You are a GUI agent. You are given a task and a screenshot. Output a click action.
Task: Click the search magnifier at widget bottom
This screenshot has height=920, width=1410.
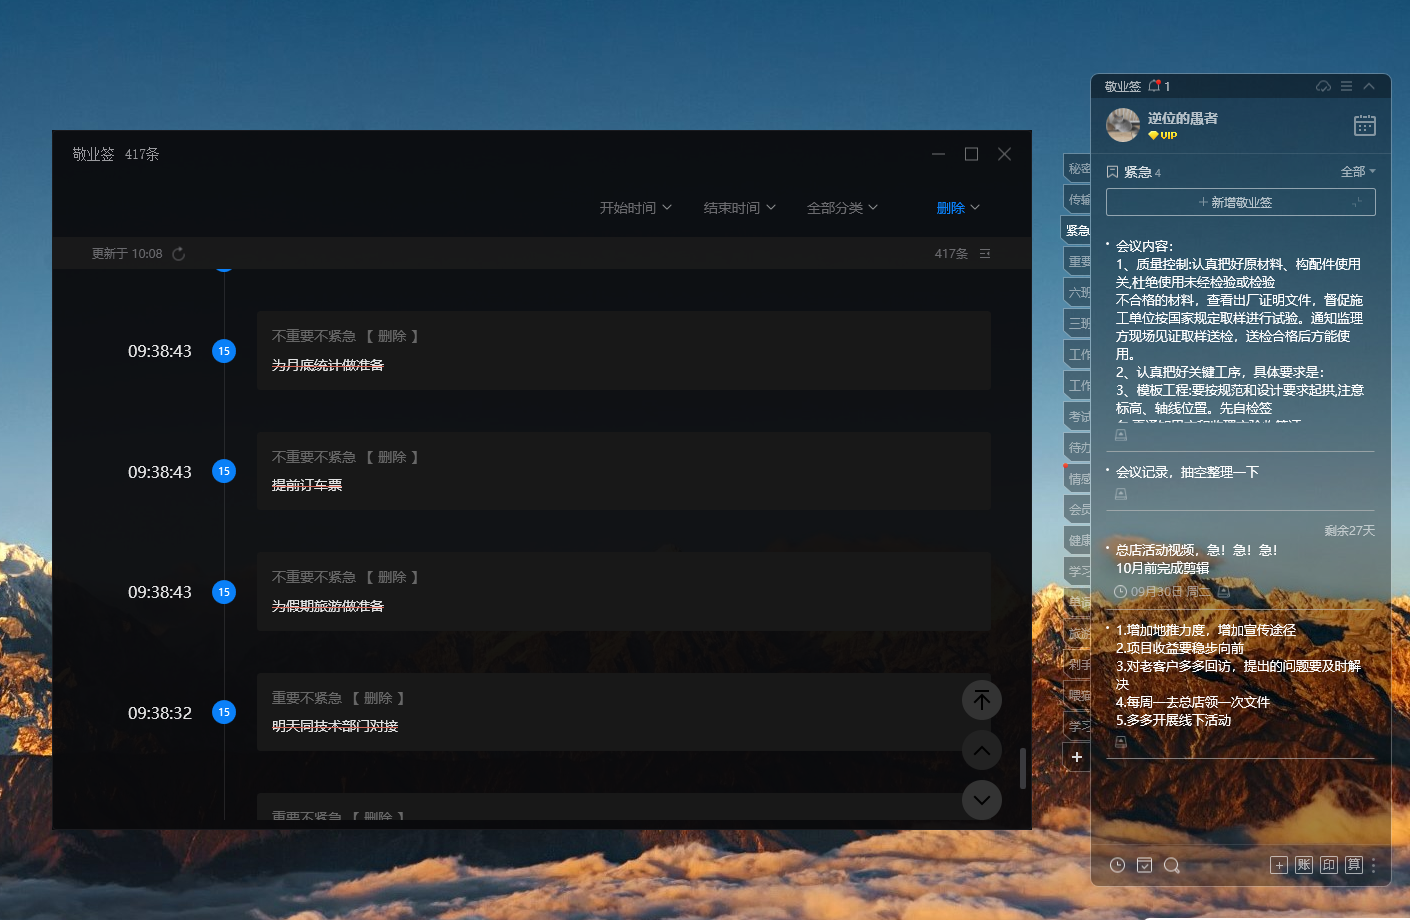point(1172,865)
